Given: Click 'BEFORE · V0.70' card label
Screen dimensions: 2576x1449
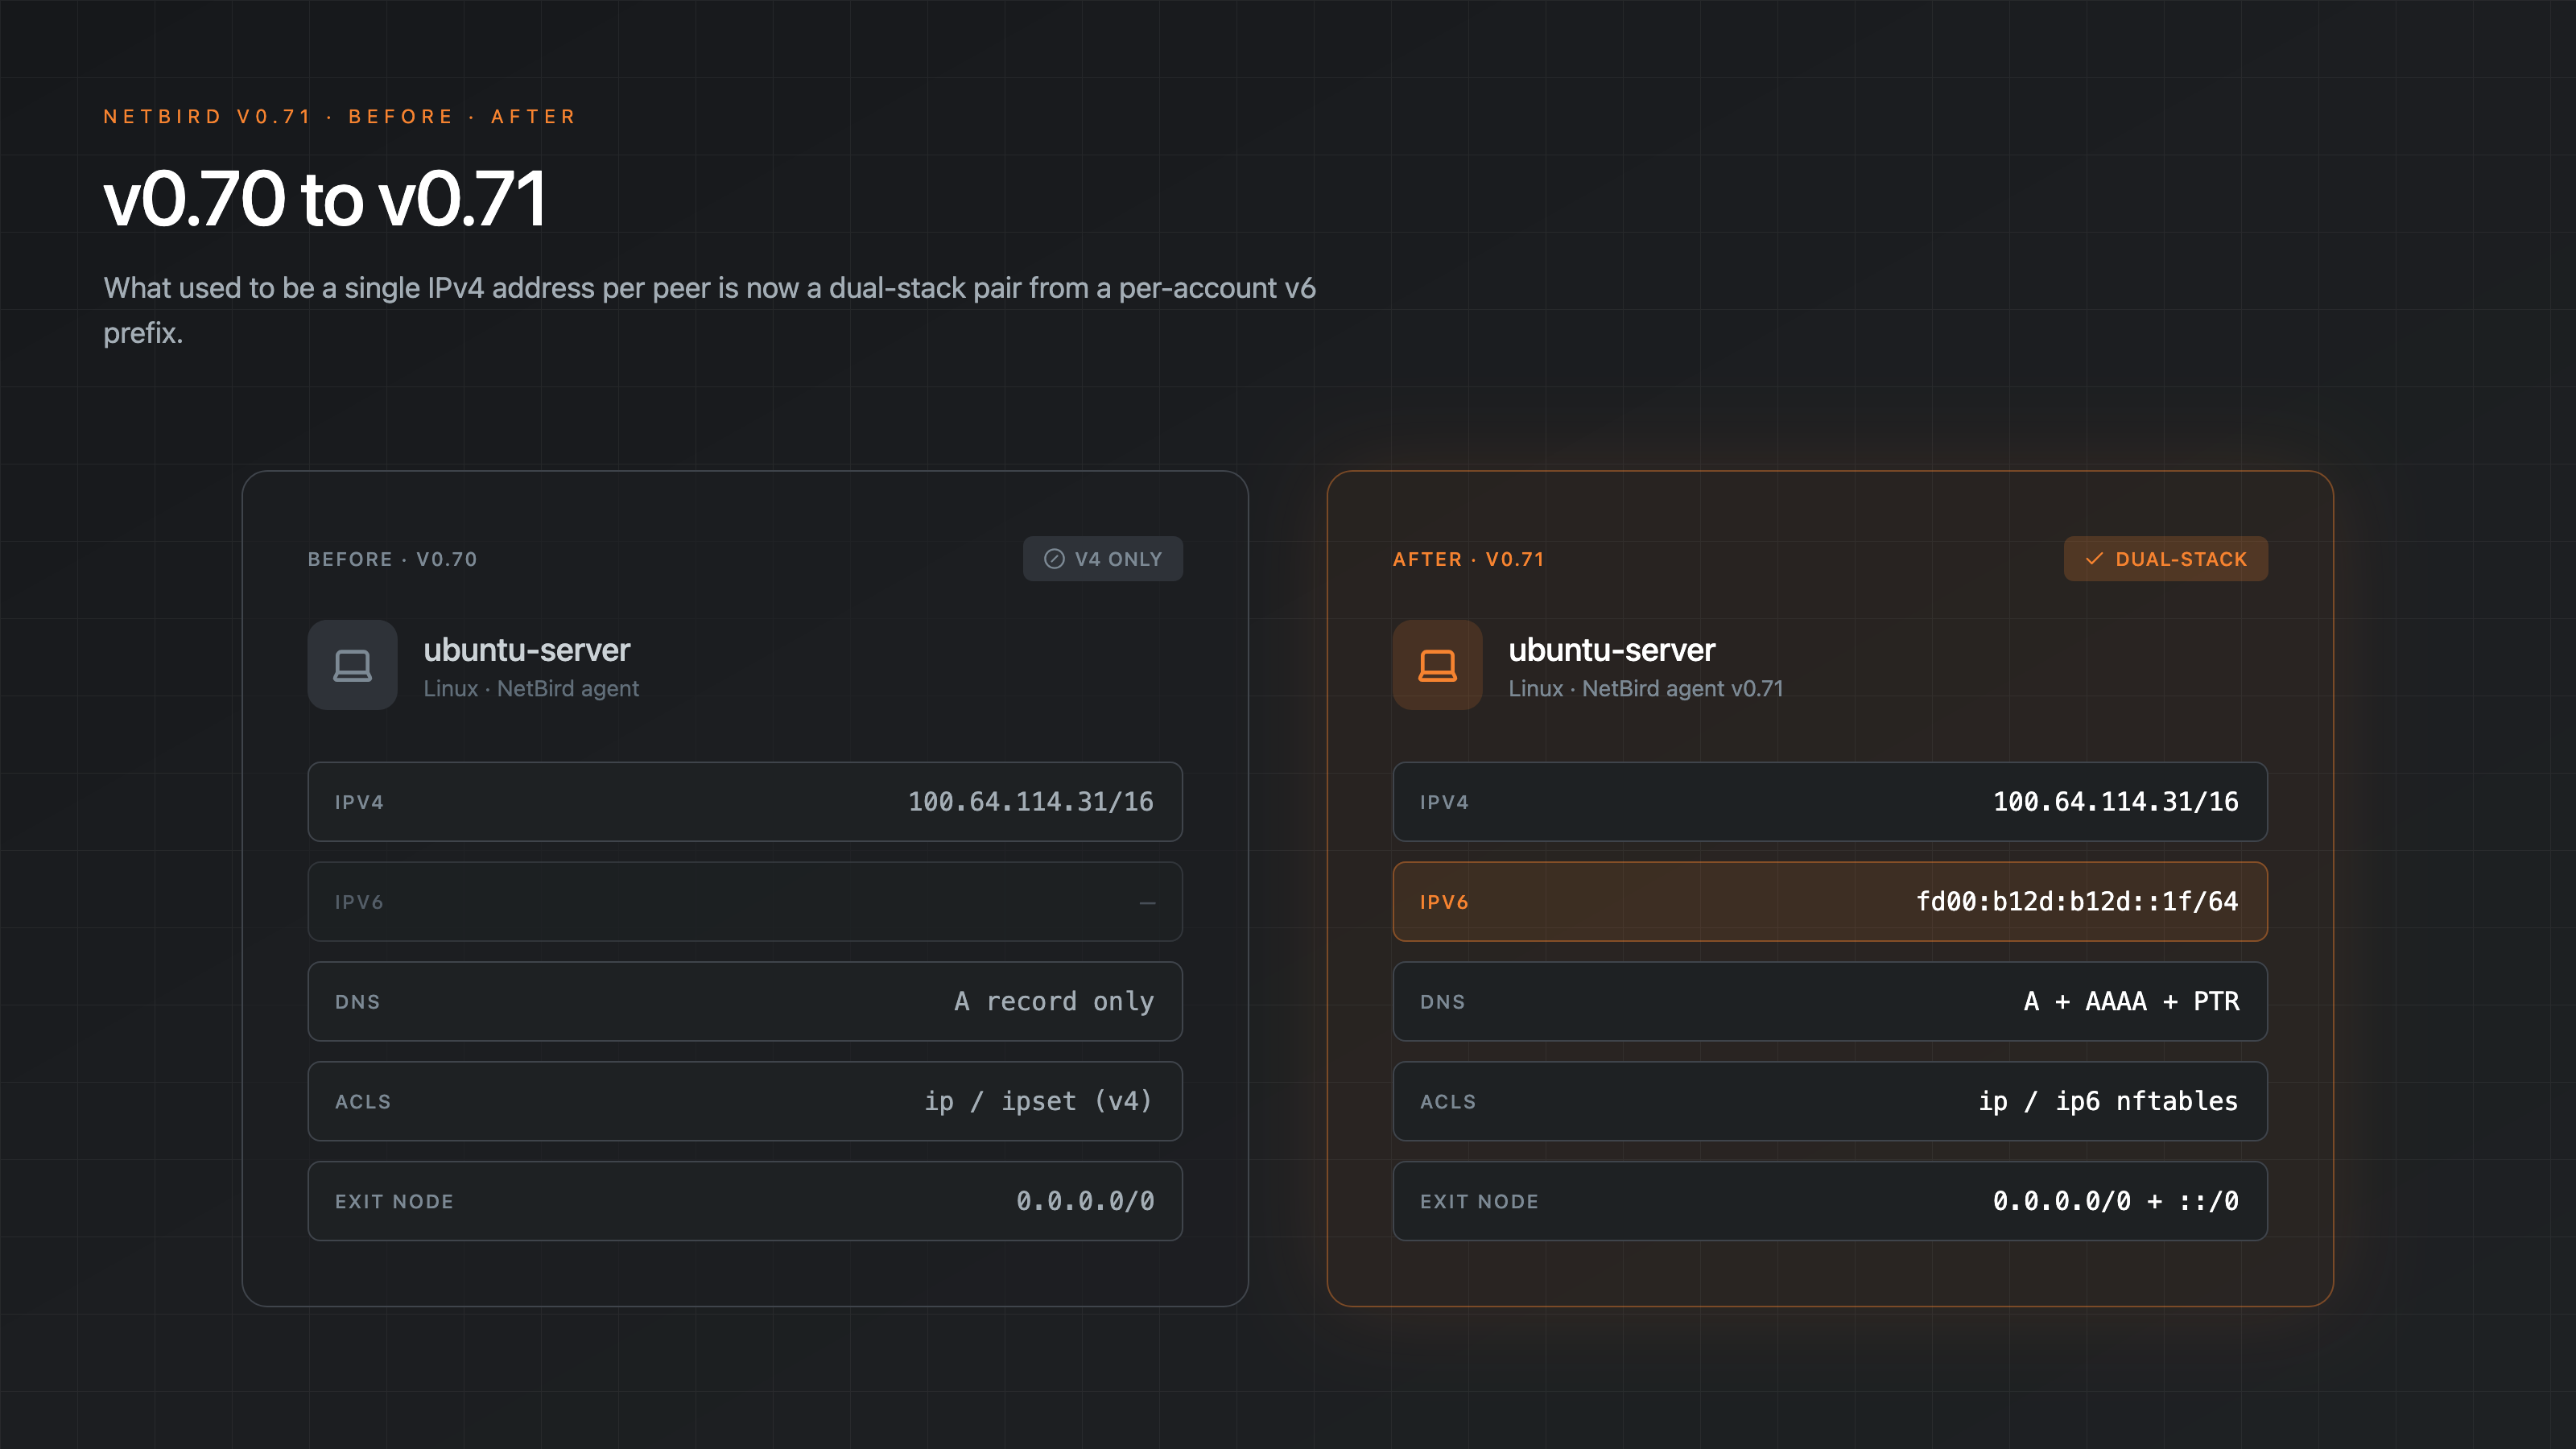Looking at the screenshot, I should [393, 559].
